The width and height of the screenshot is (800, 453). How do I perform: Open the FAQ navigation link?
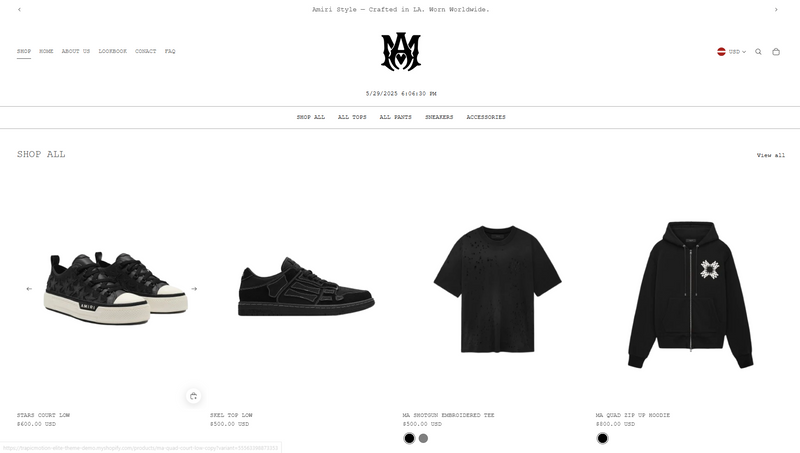170,51
